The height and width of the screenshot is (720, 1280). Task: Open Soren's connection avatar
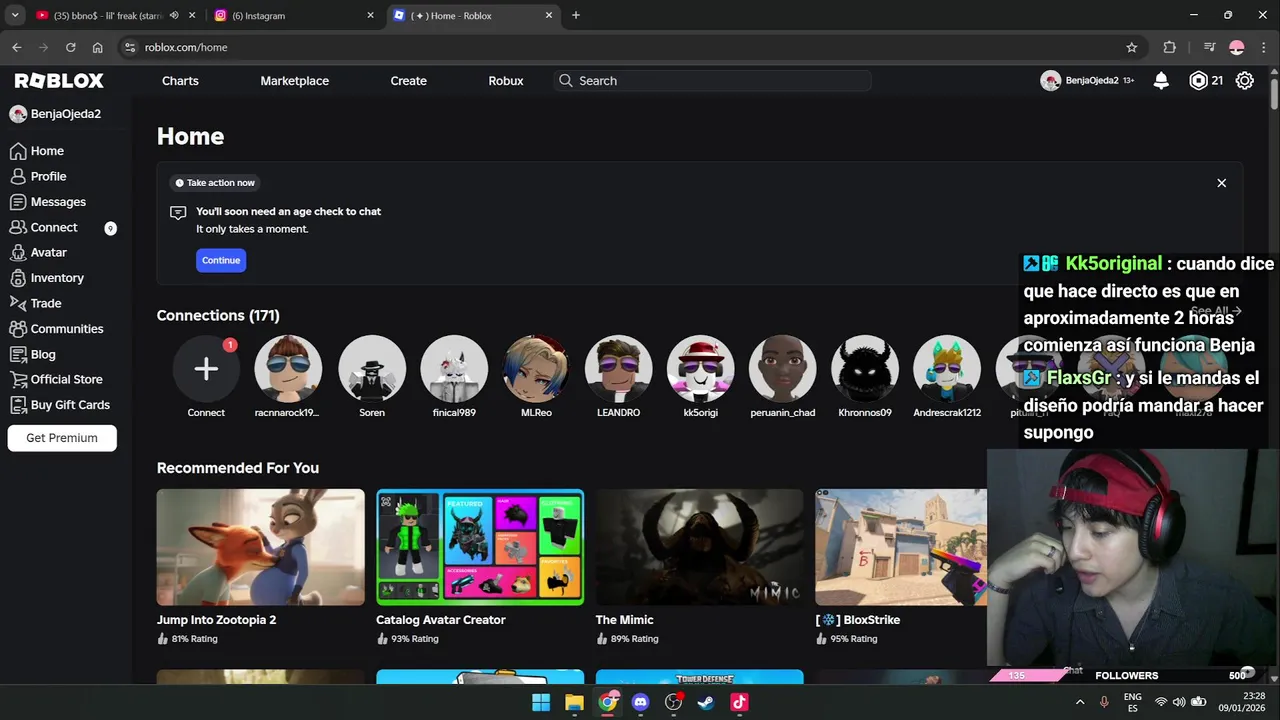coord(372,369)
